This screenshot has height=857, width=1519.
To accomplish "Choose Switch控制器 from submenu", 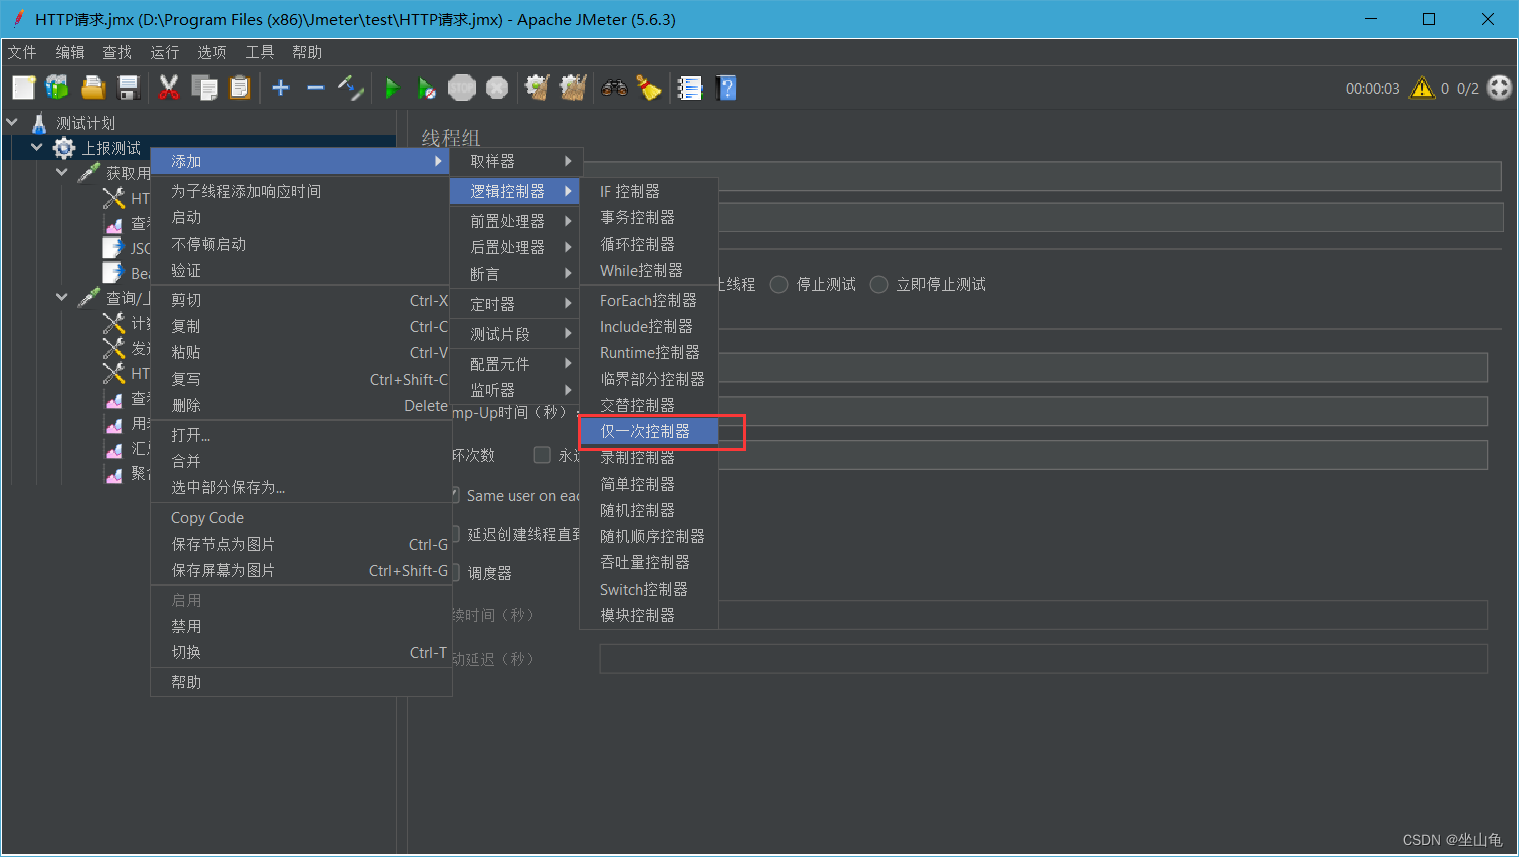I will (x=649, y=589).
